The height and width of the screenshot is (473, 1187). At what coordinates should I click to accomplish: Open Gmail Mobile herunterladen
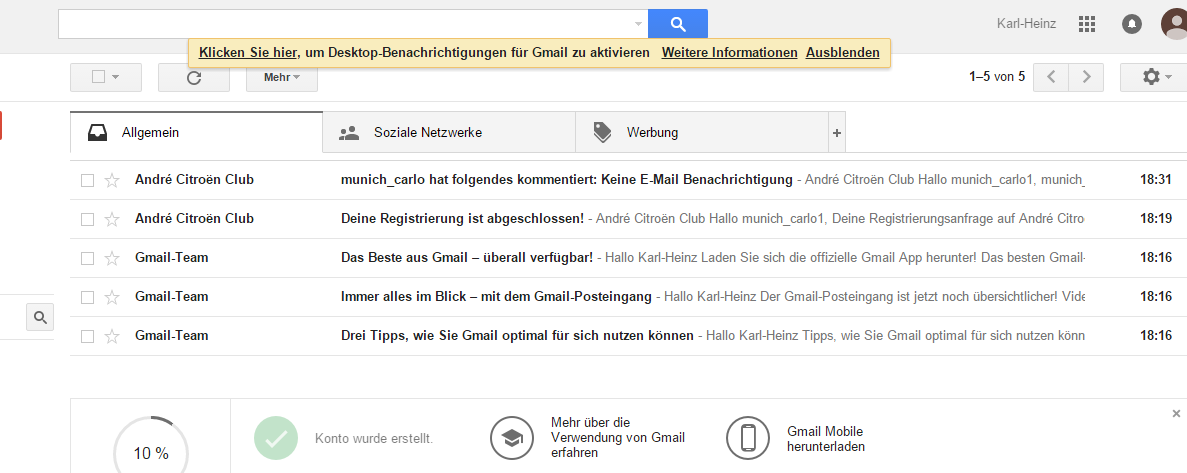tap(826, 439)
